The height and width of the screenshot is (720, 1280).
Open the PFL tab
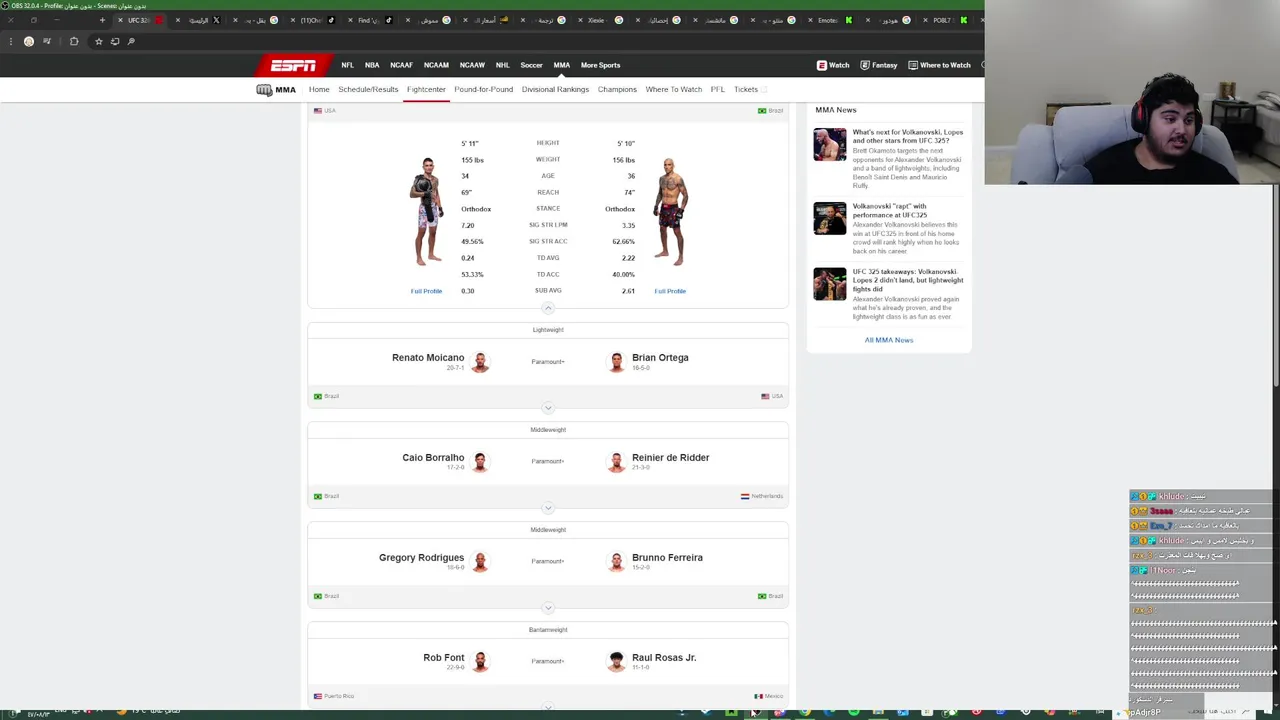(x=717, y=90)
